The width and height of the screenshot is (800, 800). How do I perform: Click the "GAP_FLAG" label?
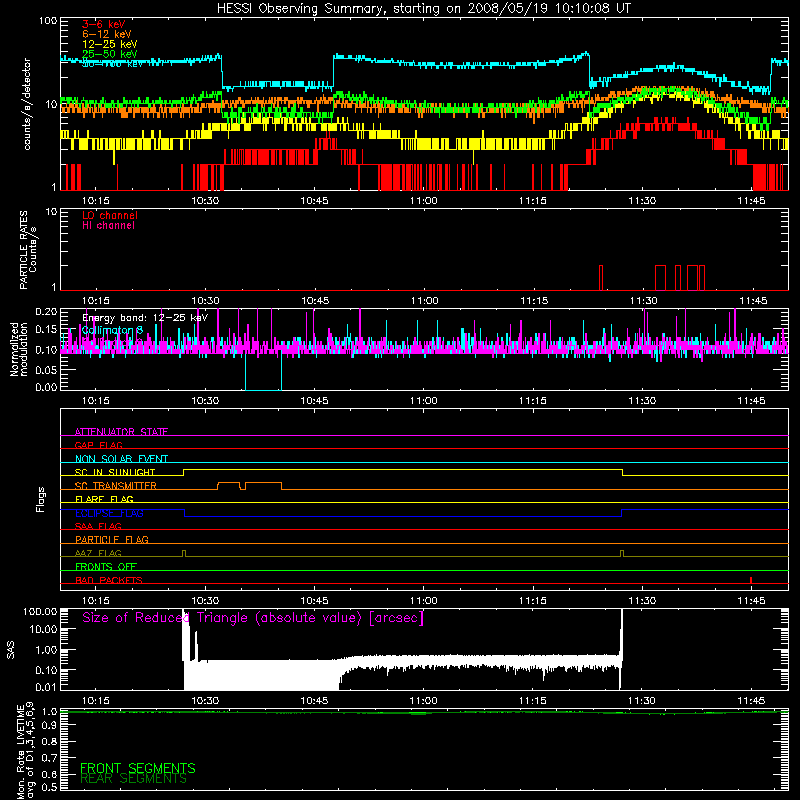coord(98,445)
